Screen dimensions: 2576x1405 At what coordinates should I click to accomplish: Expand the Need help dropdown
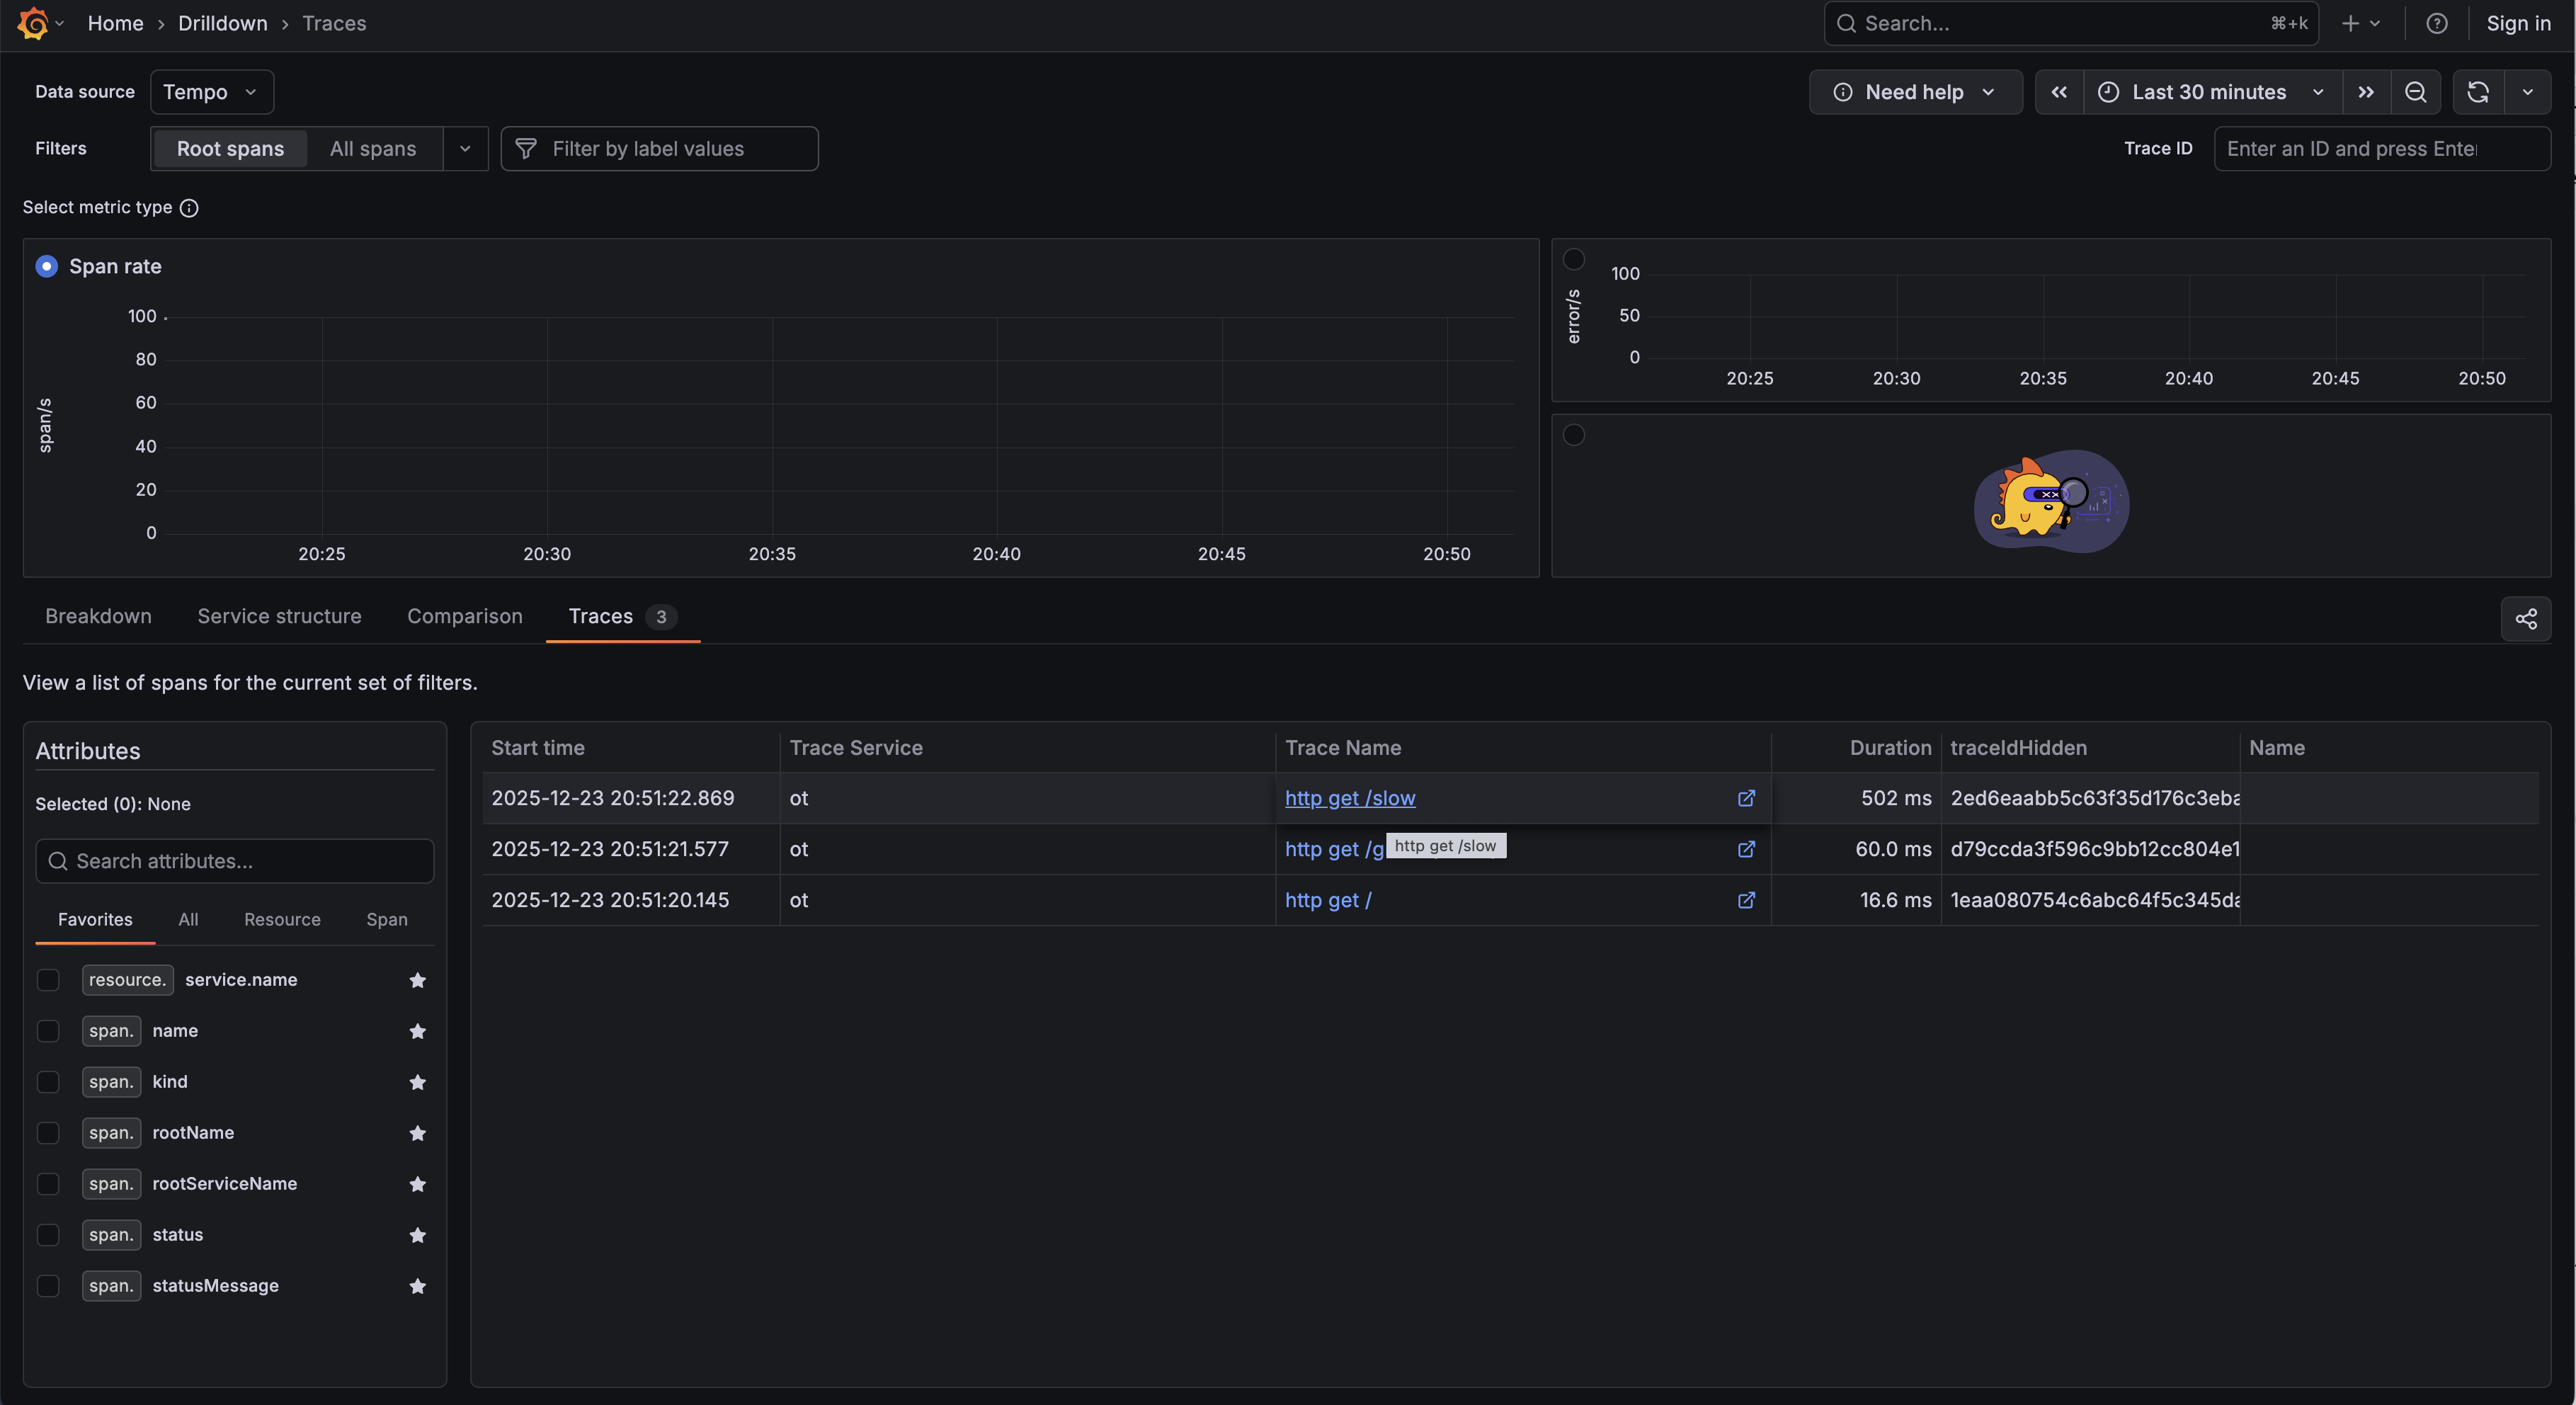1915,91
